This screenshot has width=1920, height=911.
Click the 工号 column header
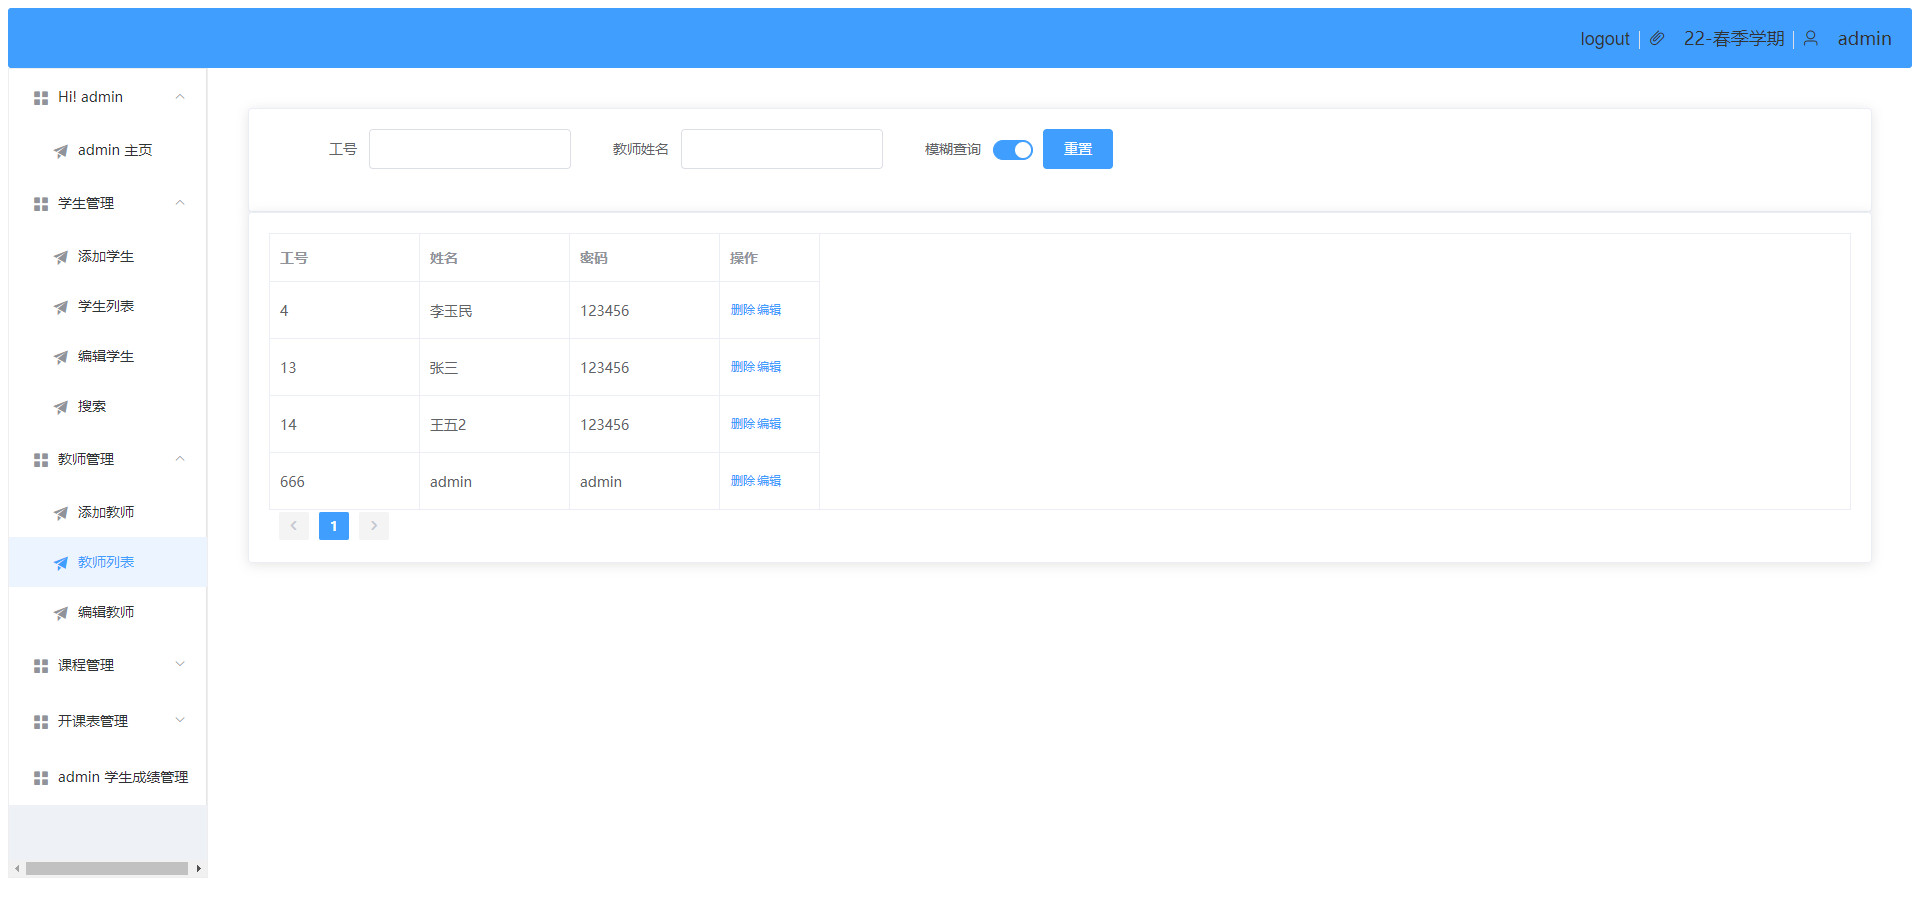pos(344,258)
